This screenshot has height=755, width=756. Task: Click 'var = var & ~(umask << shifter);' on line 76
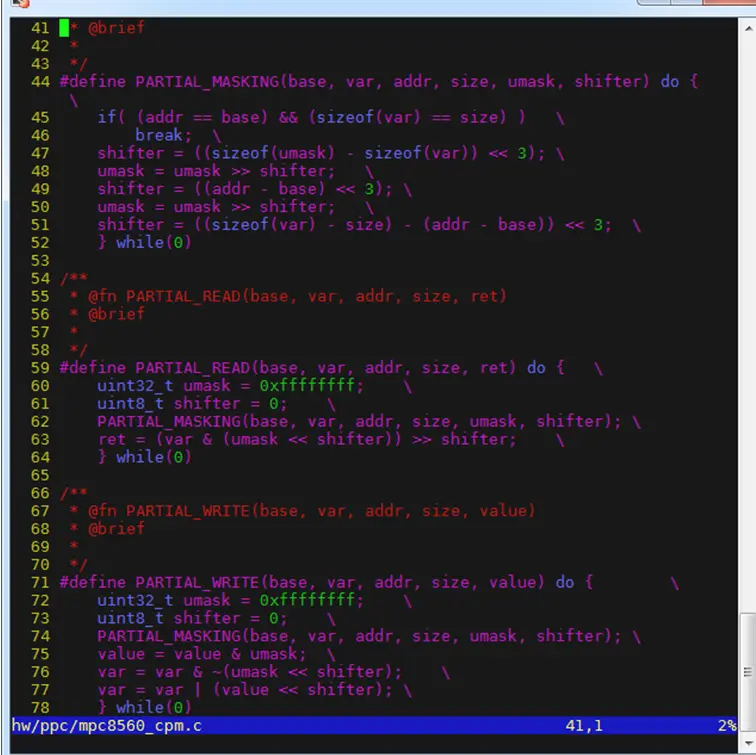249,672
